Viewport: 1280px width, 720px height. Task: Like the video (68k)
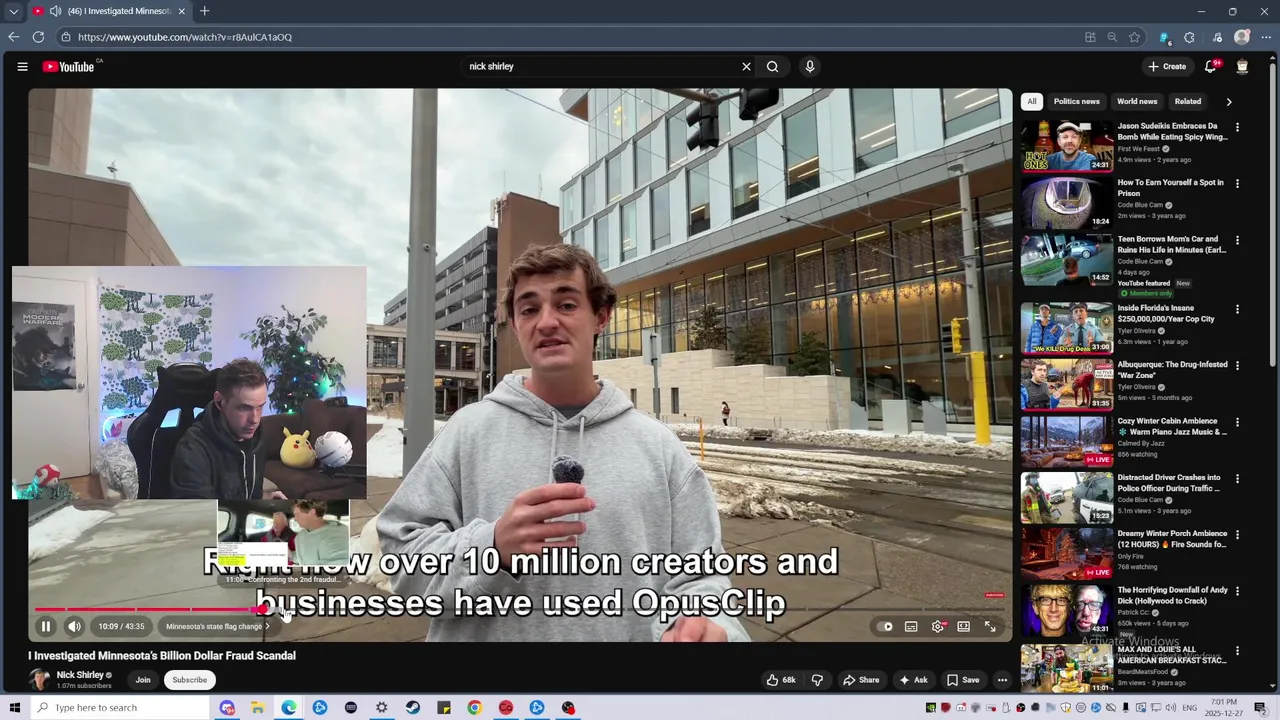coord(781,680)
